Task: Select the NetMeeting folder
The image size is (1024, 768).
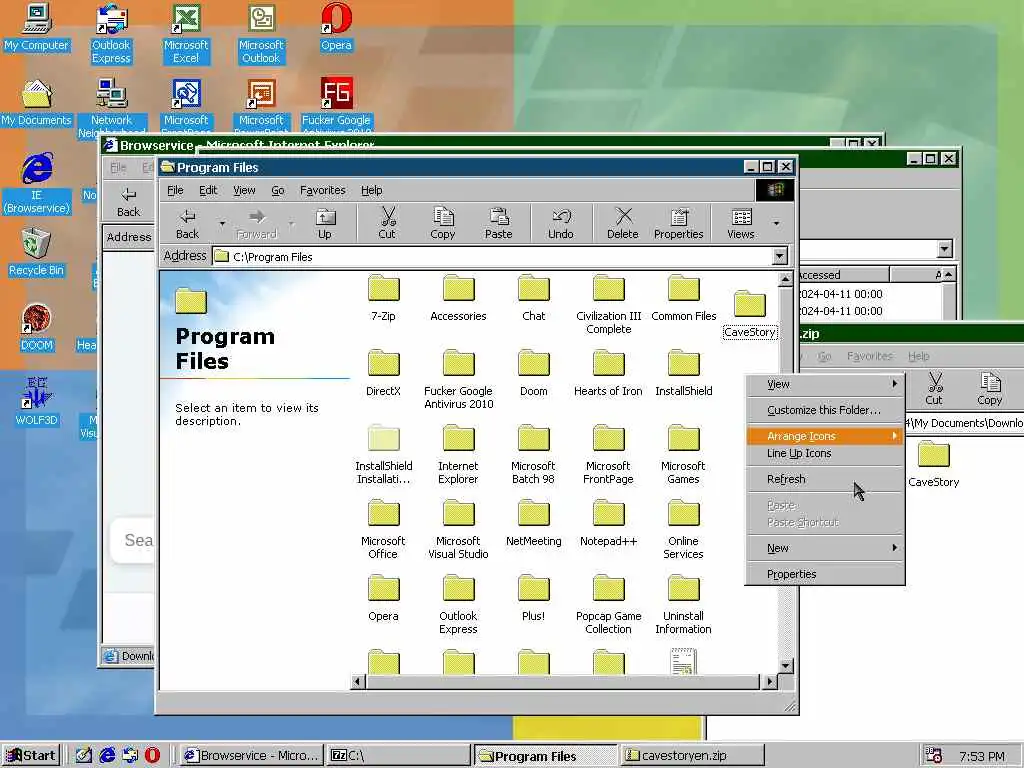Action: point(534,524)
